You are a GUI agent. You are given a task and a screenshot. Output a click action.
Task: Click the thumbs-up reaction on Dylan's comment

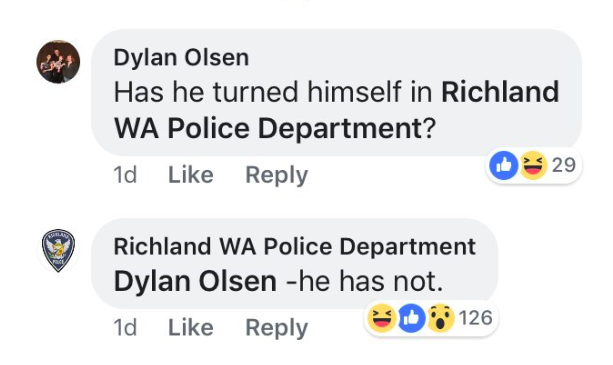tap(504, 165)
